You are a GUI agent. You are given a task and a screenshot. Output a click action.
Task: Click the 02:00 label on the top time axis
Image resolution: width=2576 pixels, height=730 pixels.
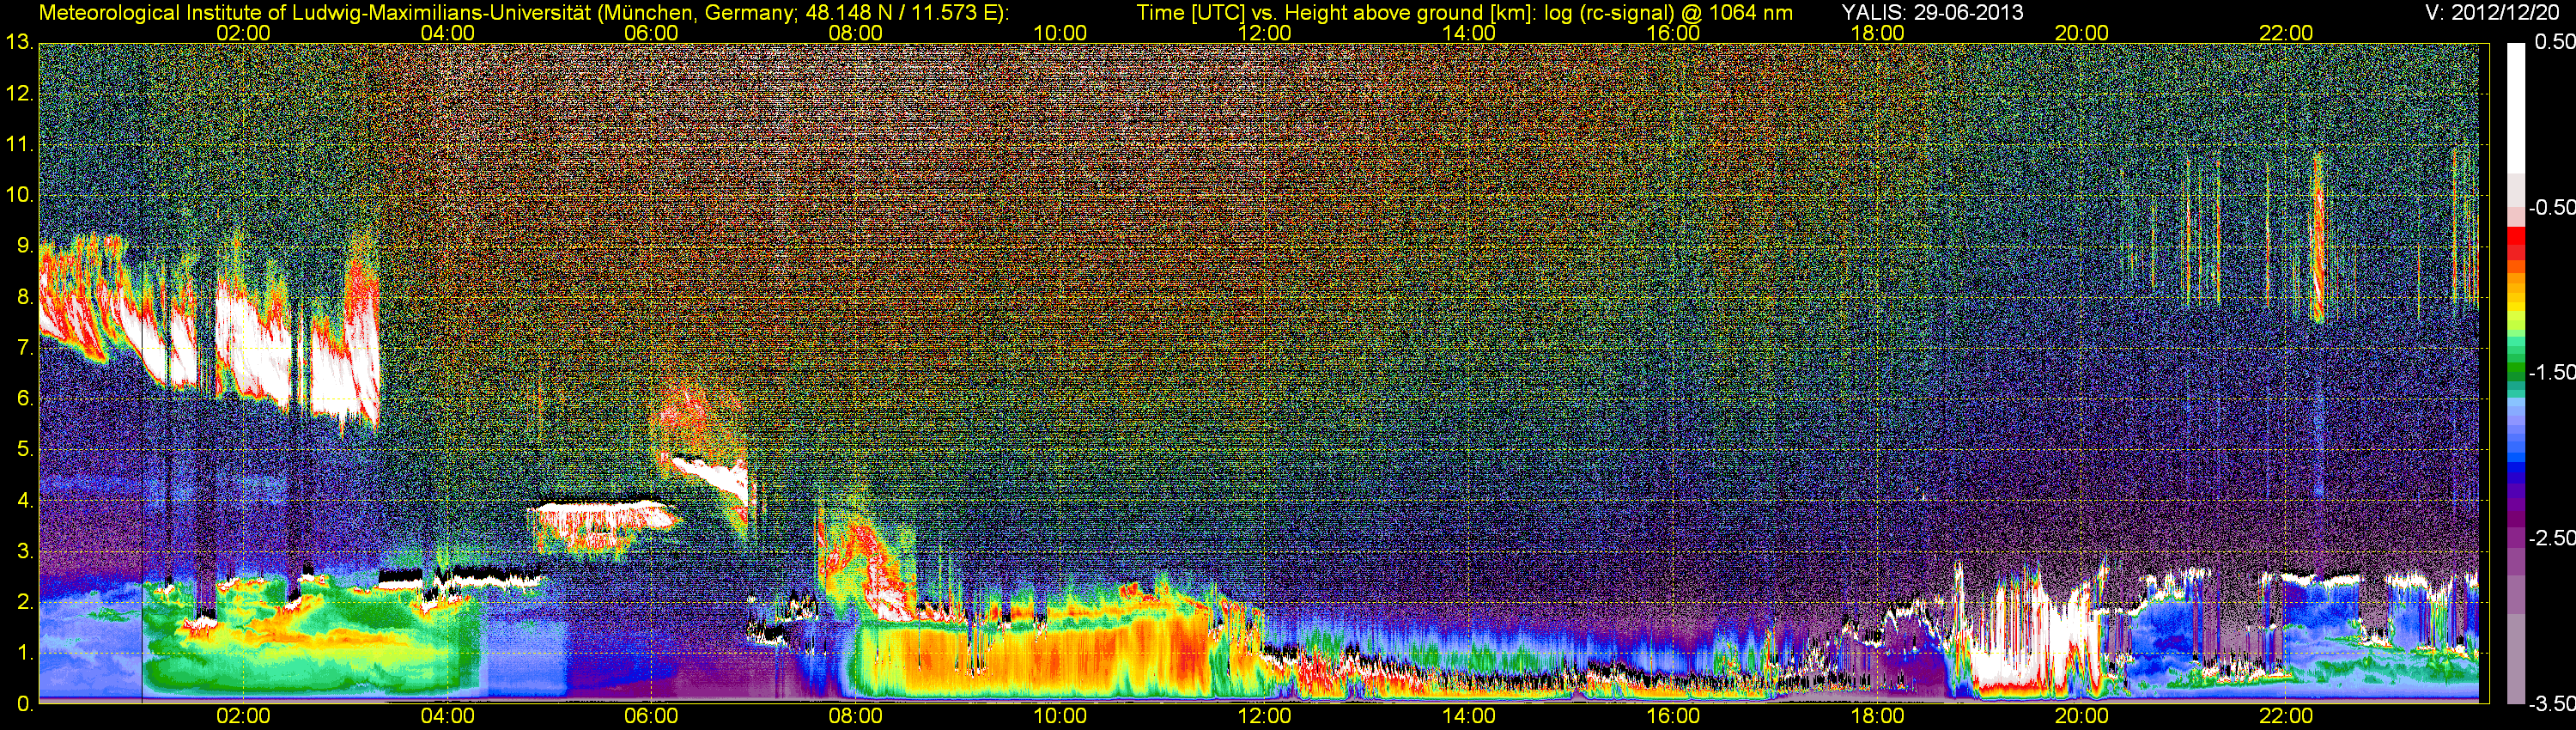point(243,33)
